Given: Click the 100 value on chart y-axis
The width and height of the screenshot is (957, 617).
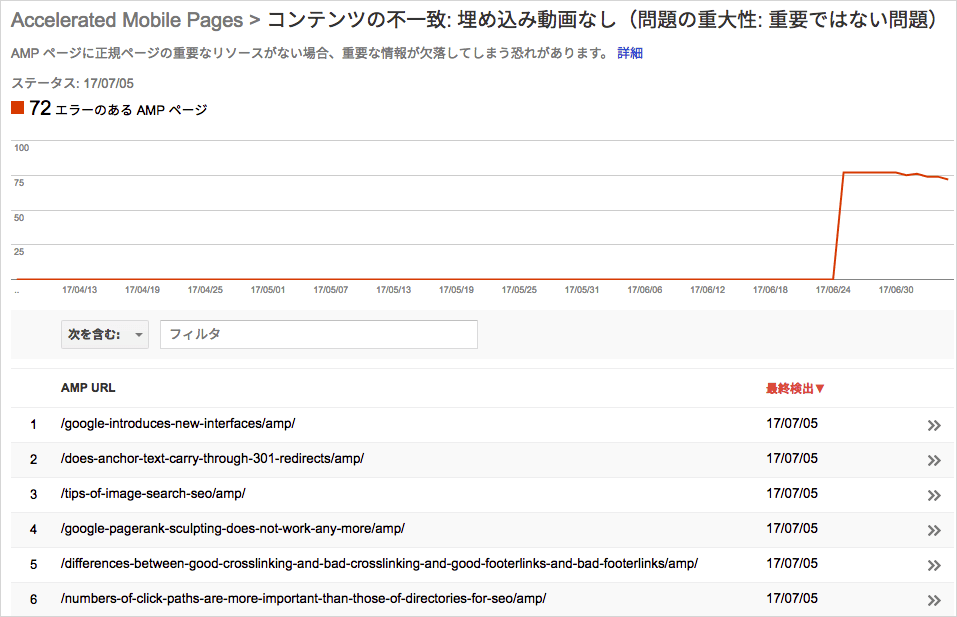Looking at the screenshot, I should click(x=21, y=148).
